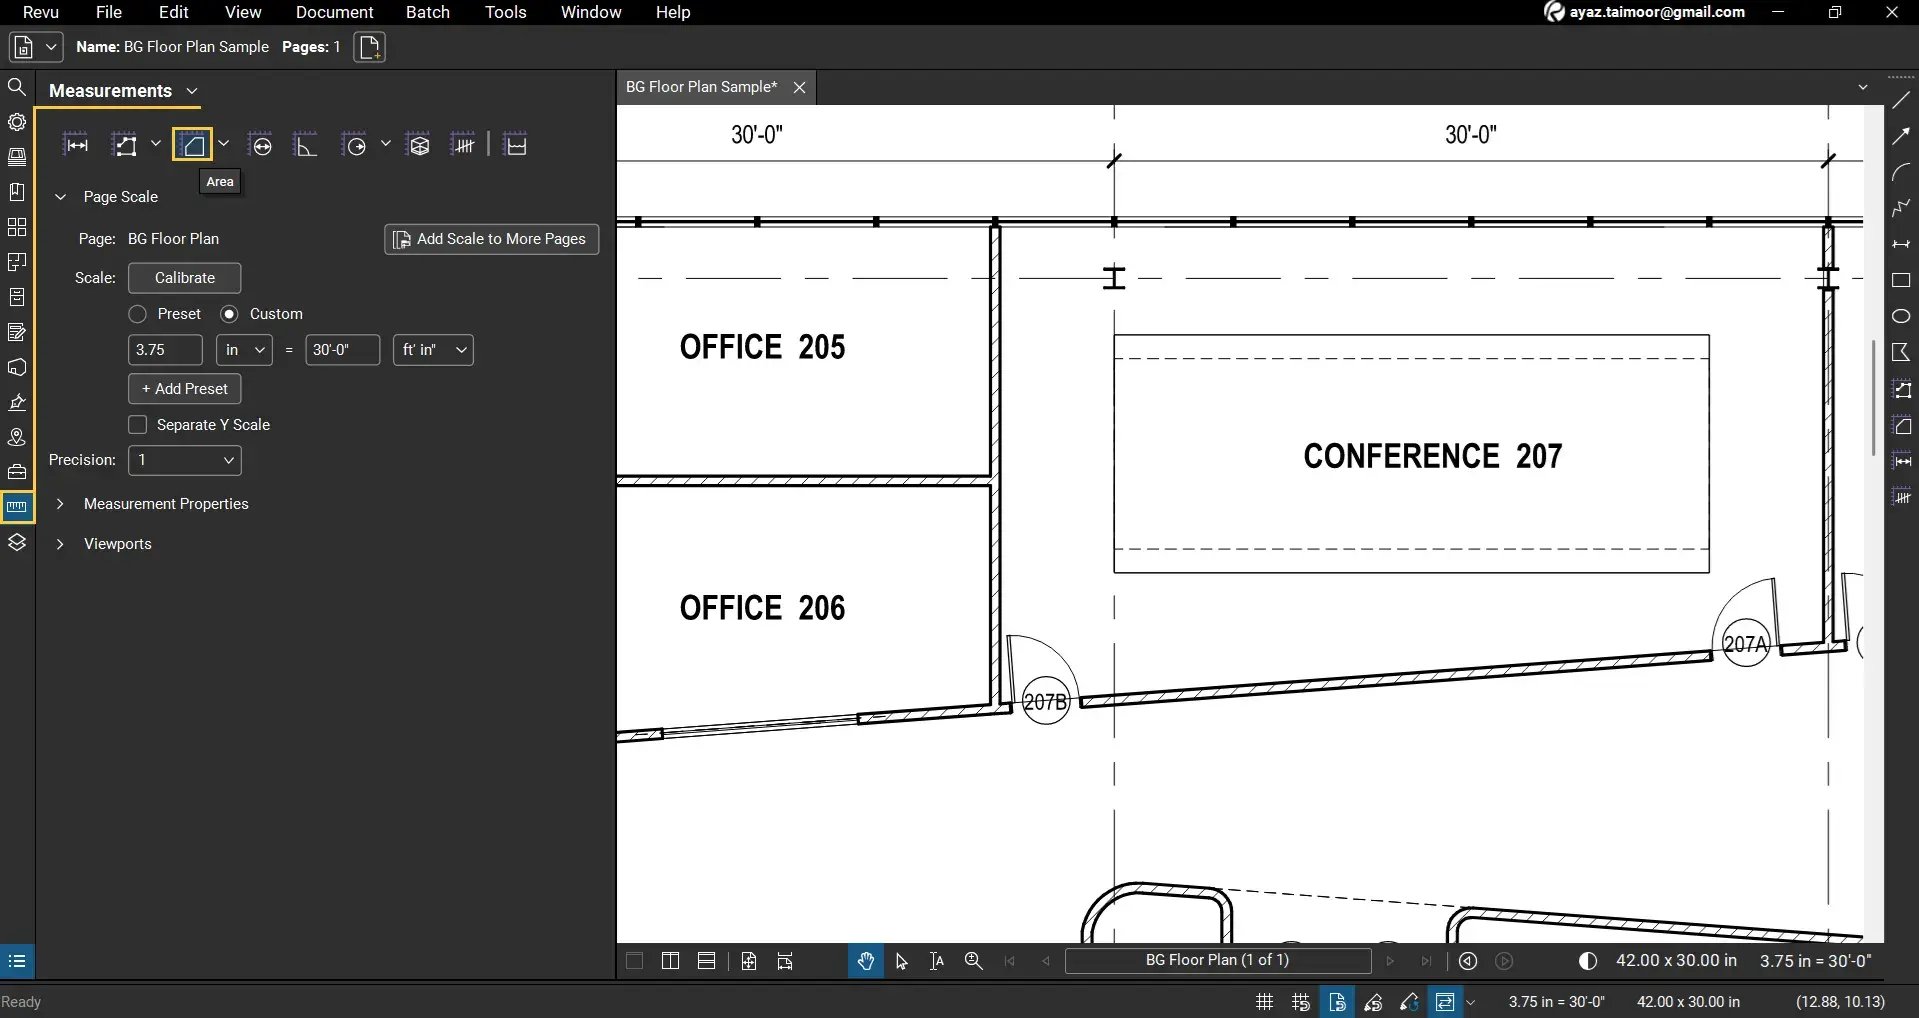Open the Precision dropdown
1919x1018 pixels.
185,460
